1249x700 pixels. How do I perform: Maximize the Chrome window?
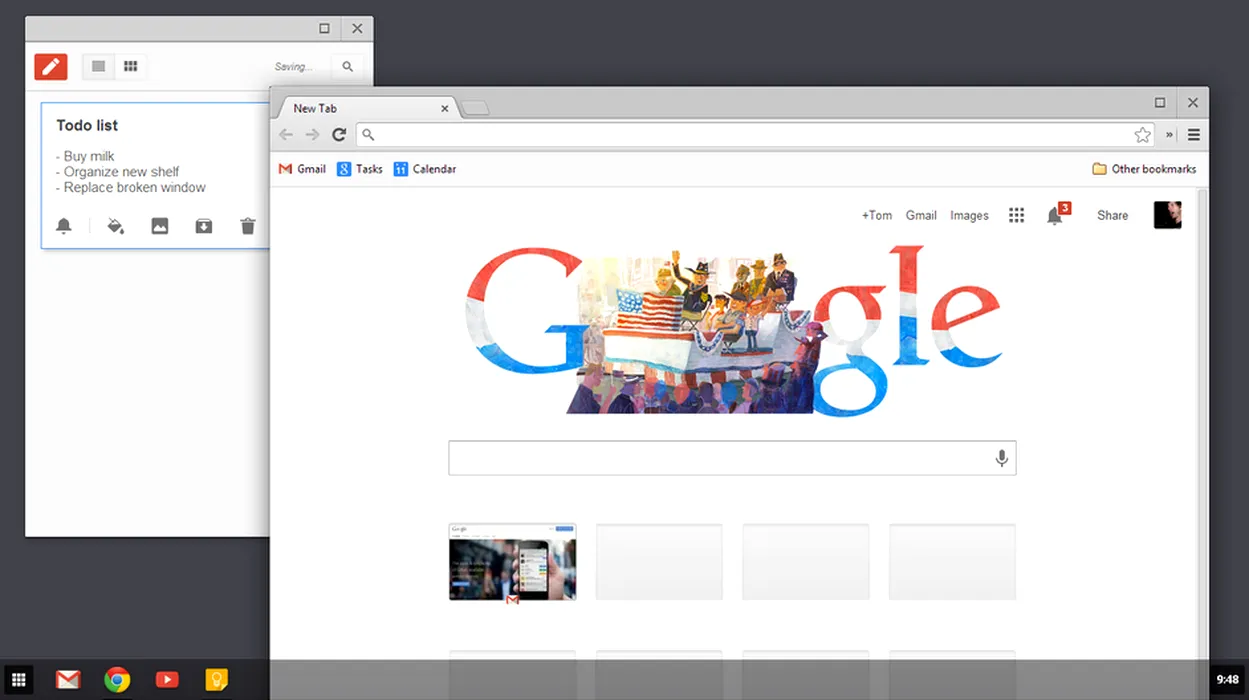pyautogui.click(x=1160, y=102)
